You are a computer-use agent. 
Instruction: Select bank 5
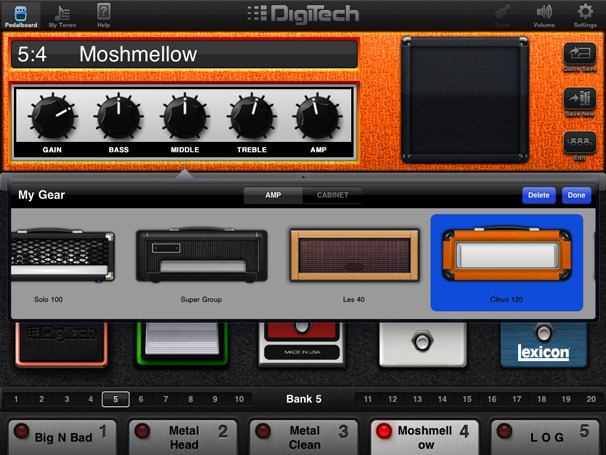tap(116, 399)
